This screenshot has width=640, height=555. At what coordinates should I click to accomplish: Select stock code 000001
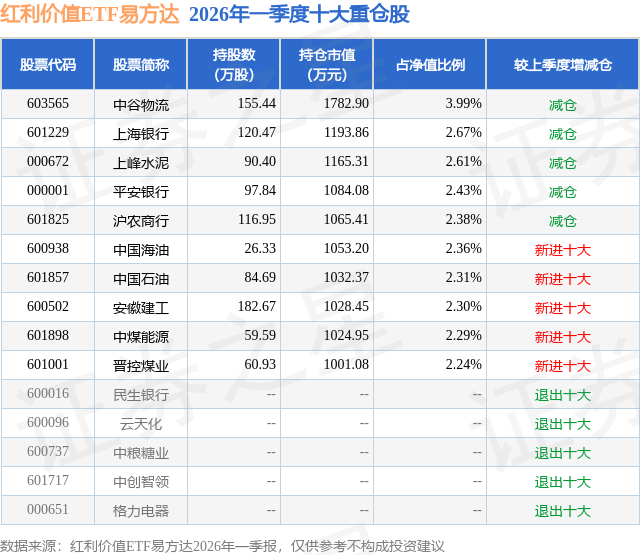tap(48, 191)
